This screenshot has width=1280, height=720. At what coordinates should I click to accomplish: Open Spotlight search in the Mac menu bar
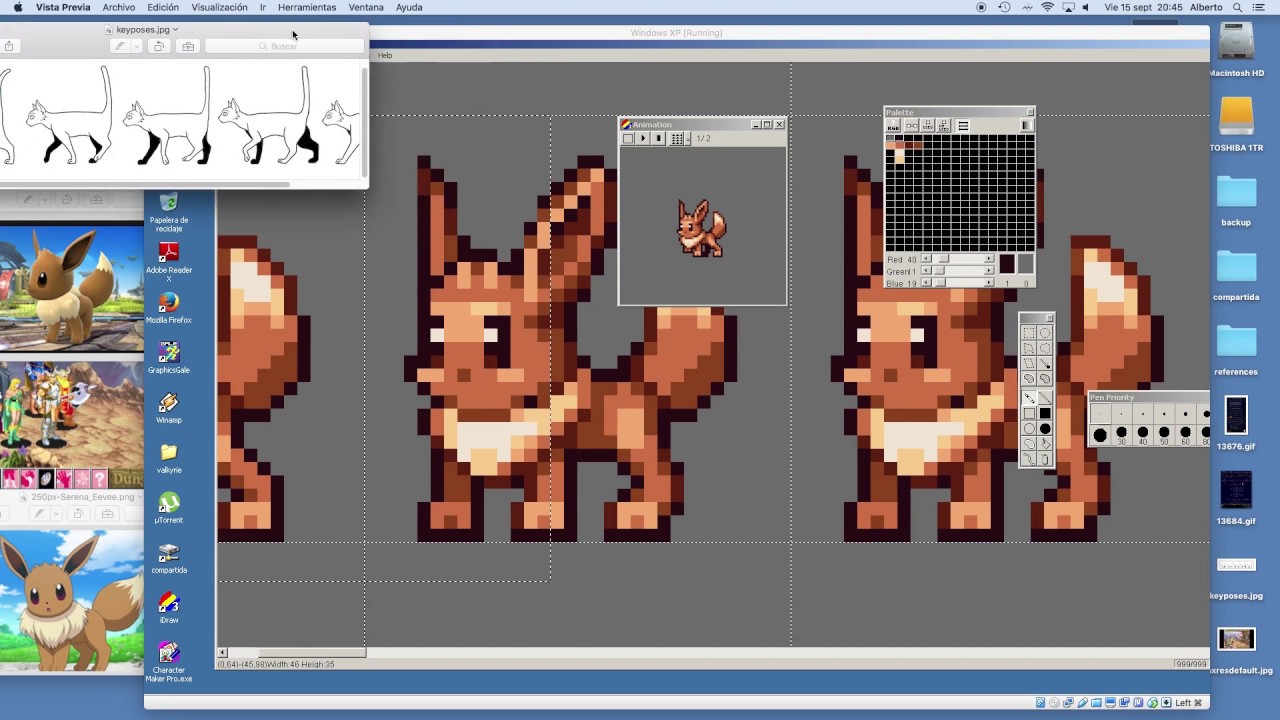pyautogui.click(x=1238, y=7)
